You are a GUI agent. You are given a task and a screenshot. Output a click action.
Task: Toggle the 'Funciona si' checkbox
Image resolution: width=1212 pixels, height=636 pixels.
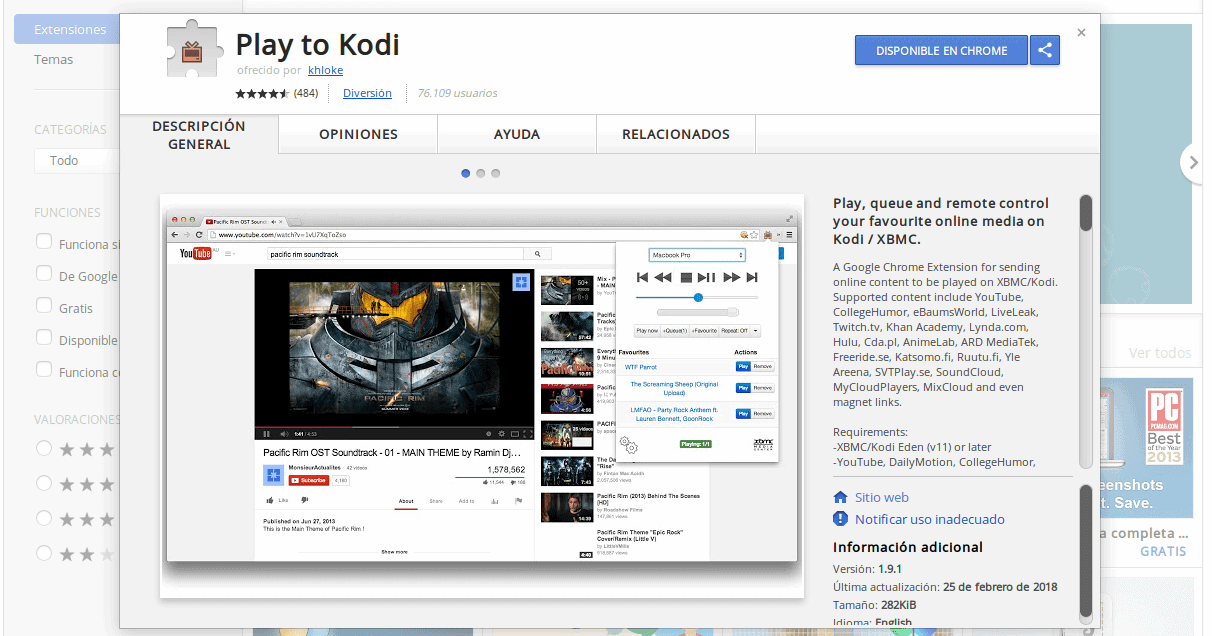point(44,242)
